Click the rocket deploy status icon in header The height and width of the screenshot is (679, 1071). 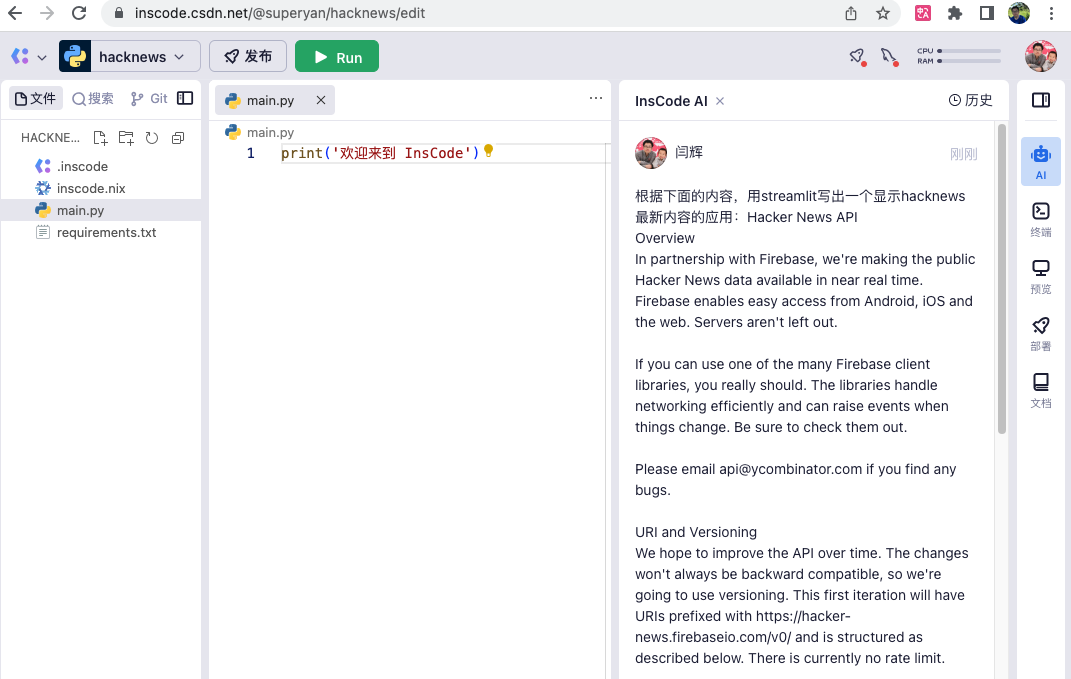click(x=857, y=57)
